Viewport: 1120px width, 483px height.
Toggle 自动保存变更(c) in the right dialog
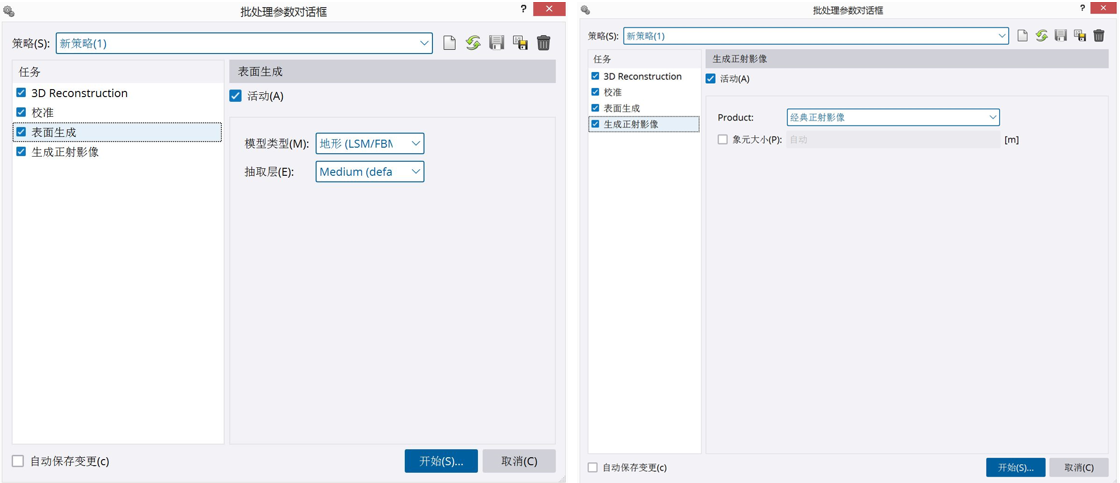[x=593, y=467]
